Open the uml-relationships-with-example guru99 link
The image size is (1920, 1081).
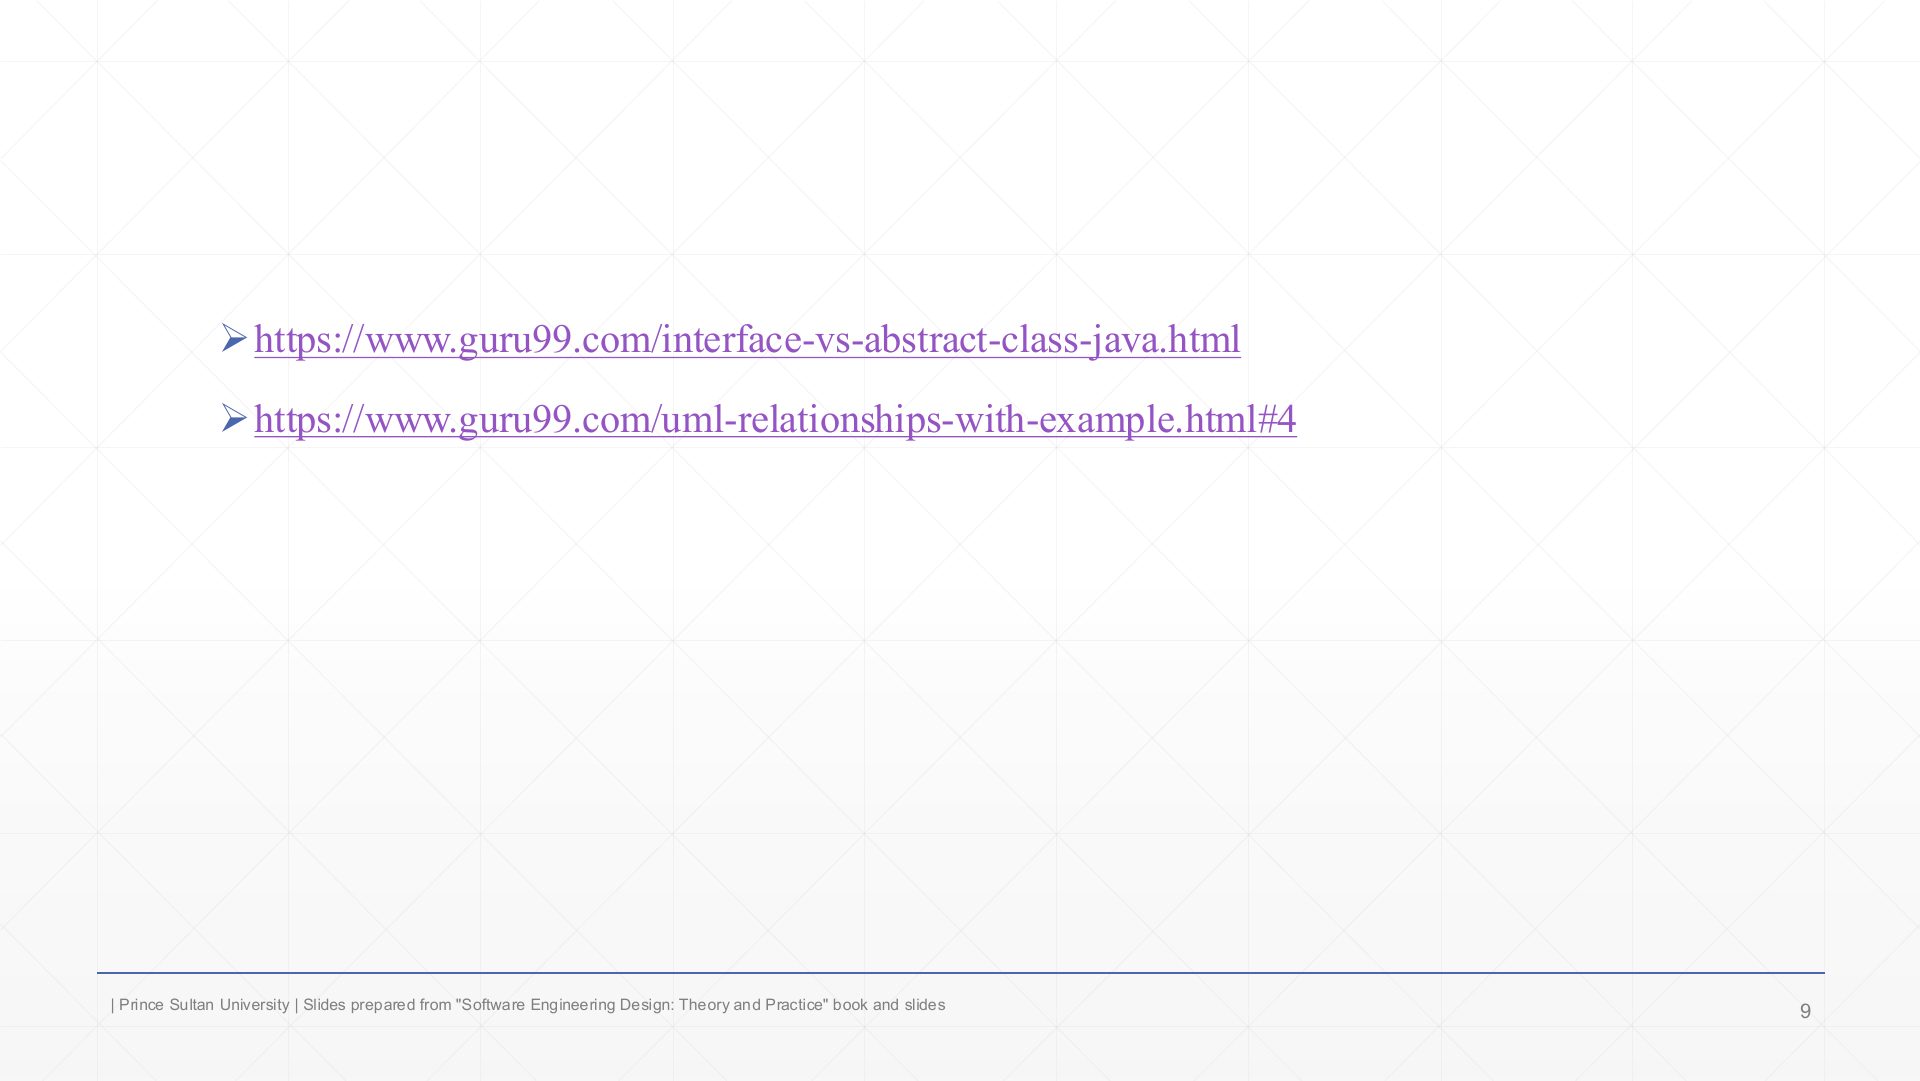(x=775, y=420)
